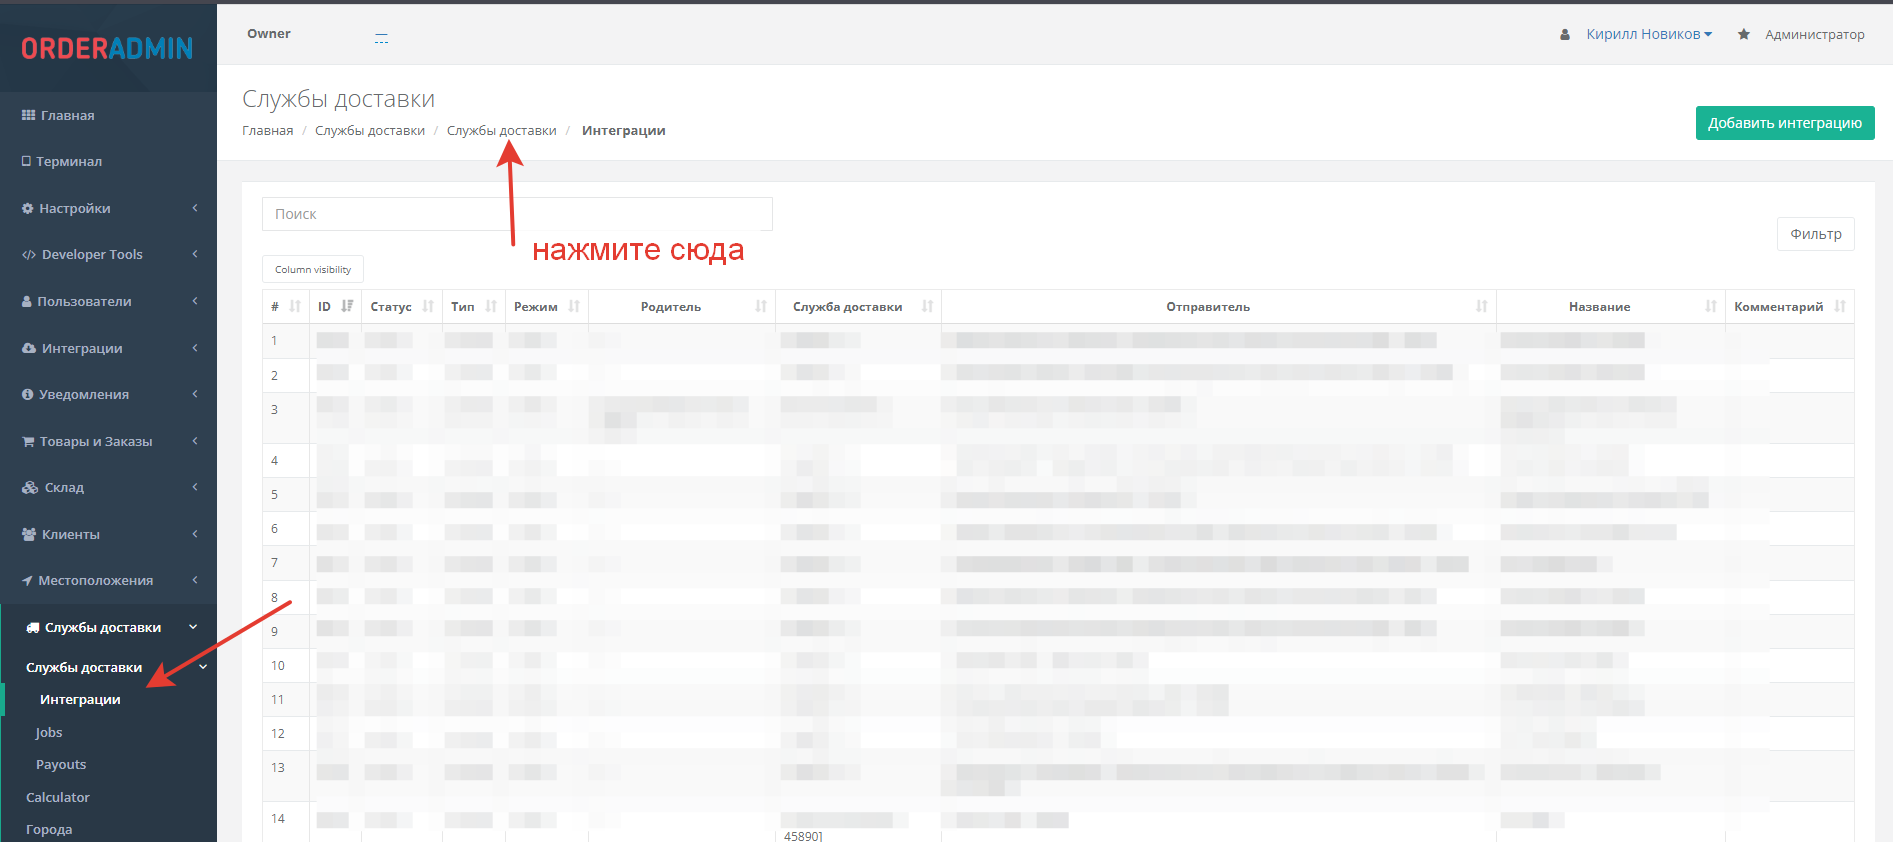1893x842 pixels.
Task: Expand the Настройки menu chevron
Action: tap(195, 208)
